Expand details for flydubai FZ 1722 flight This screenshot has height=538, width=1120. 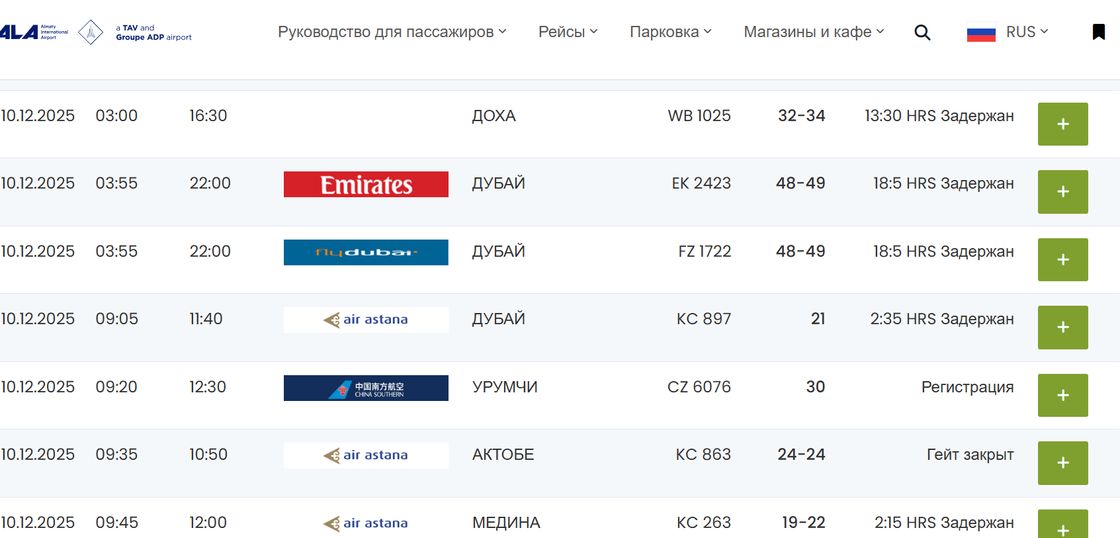(1062, 260)
